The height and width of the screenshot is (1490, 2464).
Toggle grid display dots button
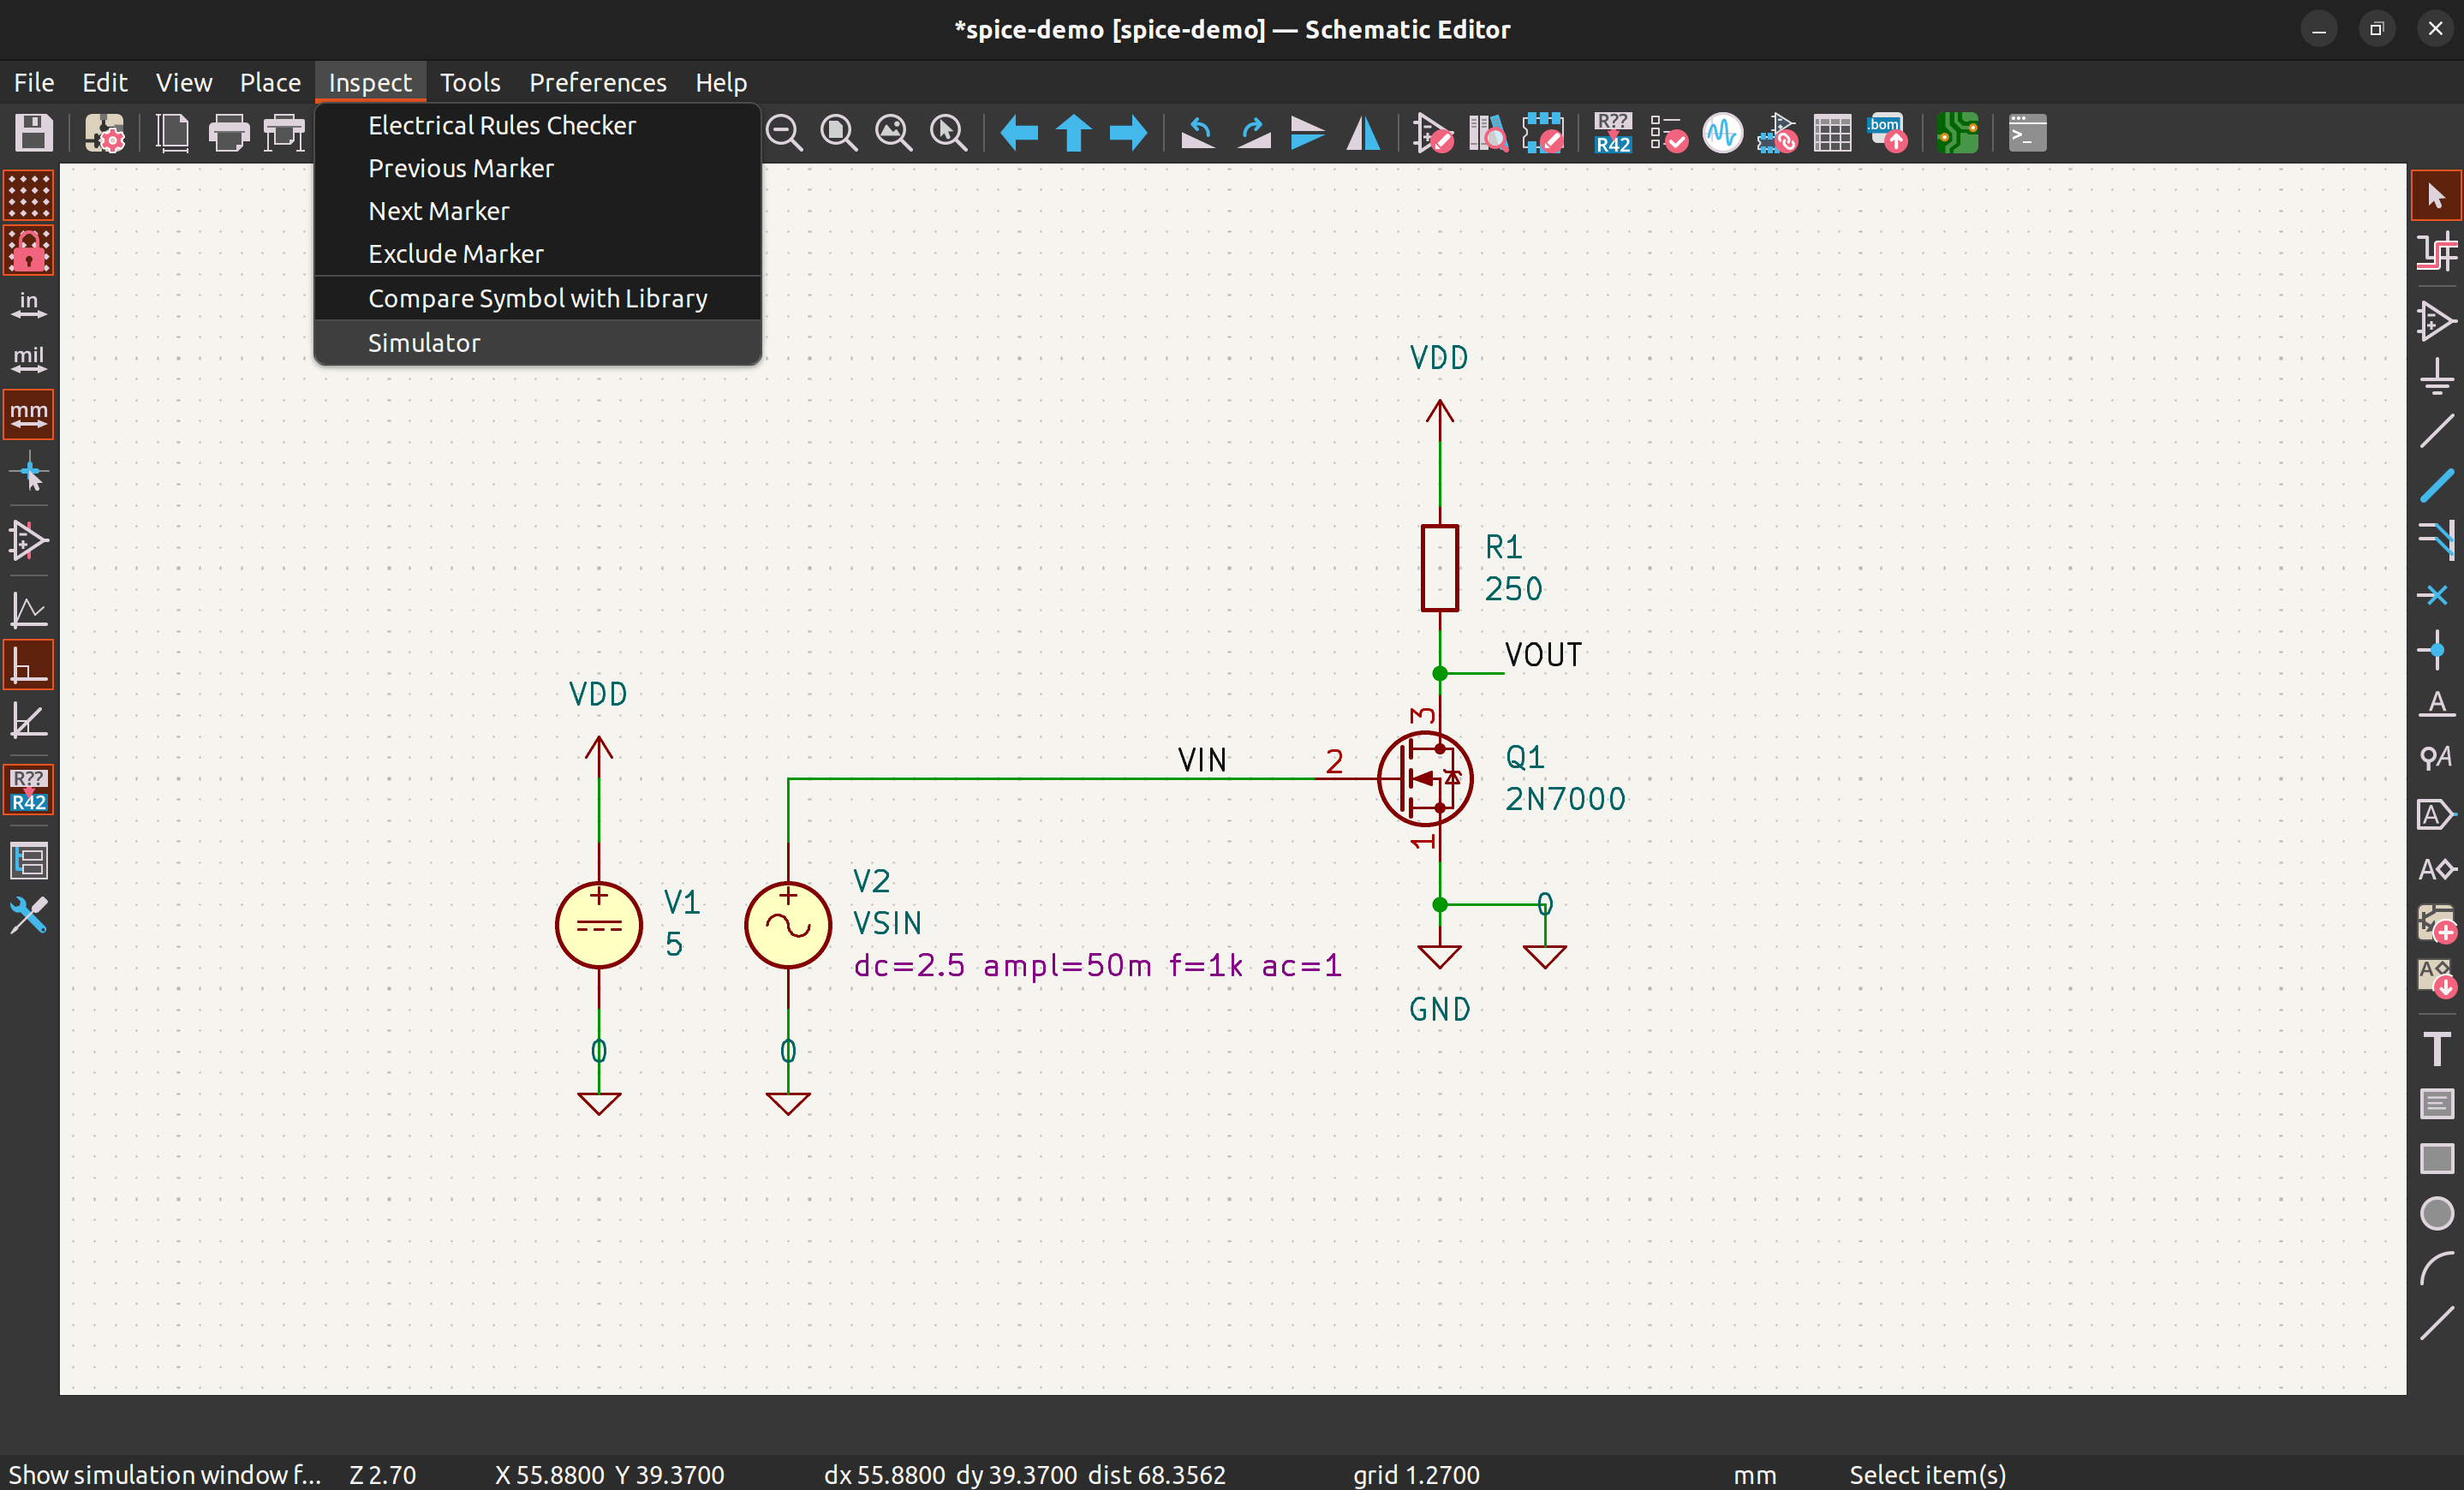pos(29,195)
